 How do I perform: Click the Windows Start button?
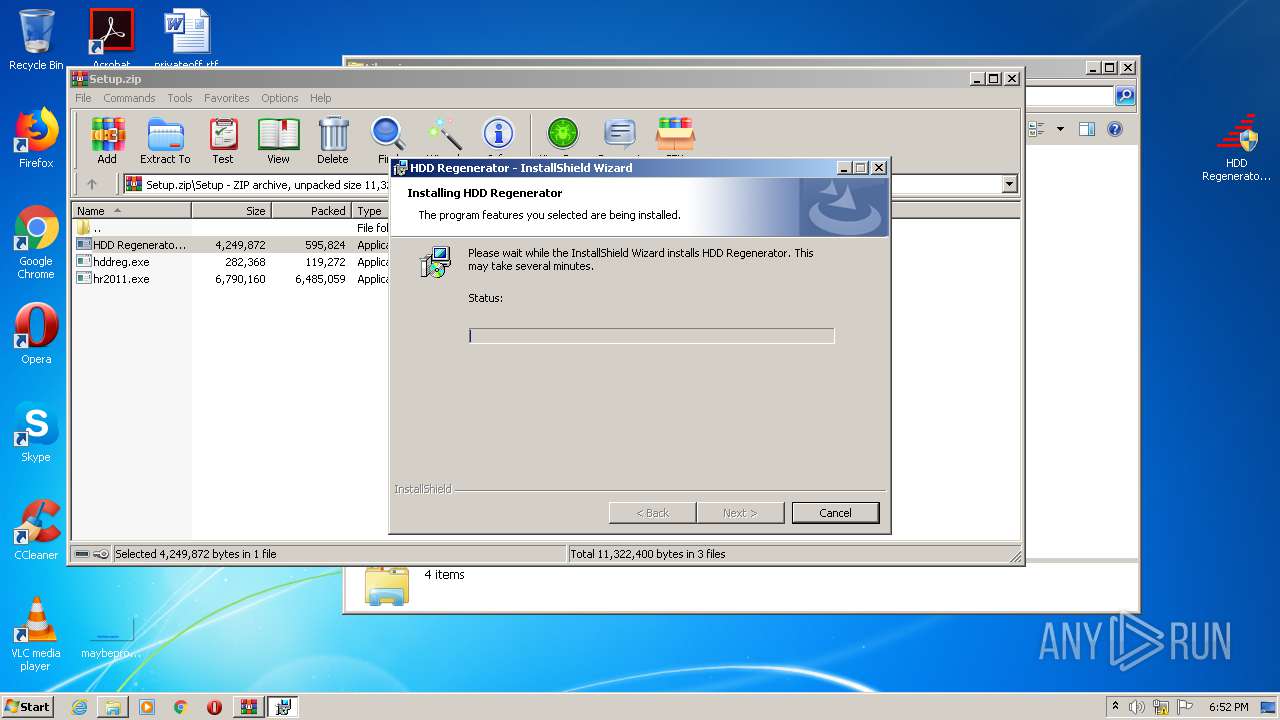point(28,707)
